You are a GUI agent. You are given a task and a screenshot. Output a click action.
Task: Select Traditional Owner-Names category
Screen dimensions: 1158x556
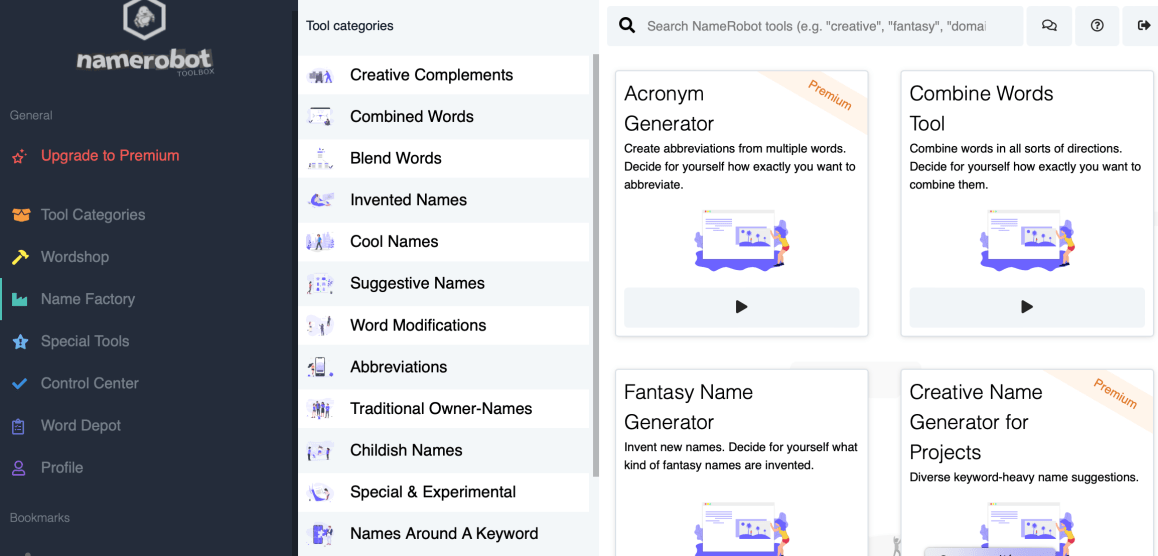coord(441,409)
